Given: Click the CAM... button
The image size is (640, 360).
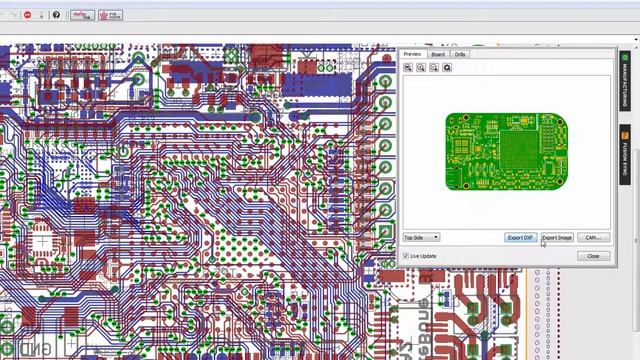Looking at the screenshot, I should pos(593,238).
